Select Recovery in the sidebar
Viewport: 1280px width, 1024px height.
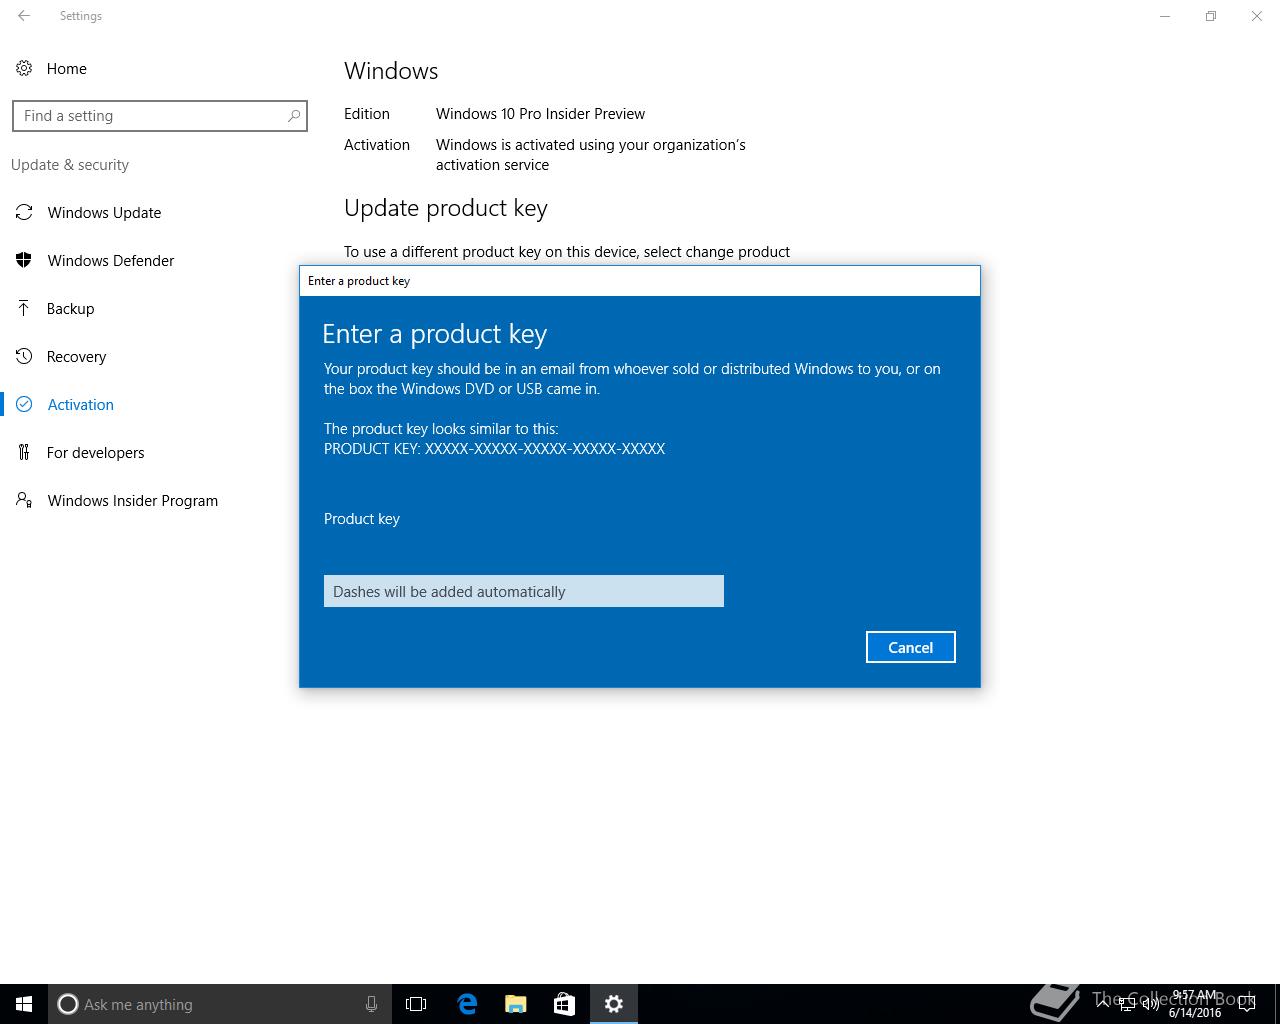pos(76,356)
